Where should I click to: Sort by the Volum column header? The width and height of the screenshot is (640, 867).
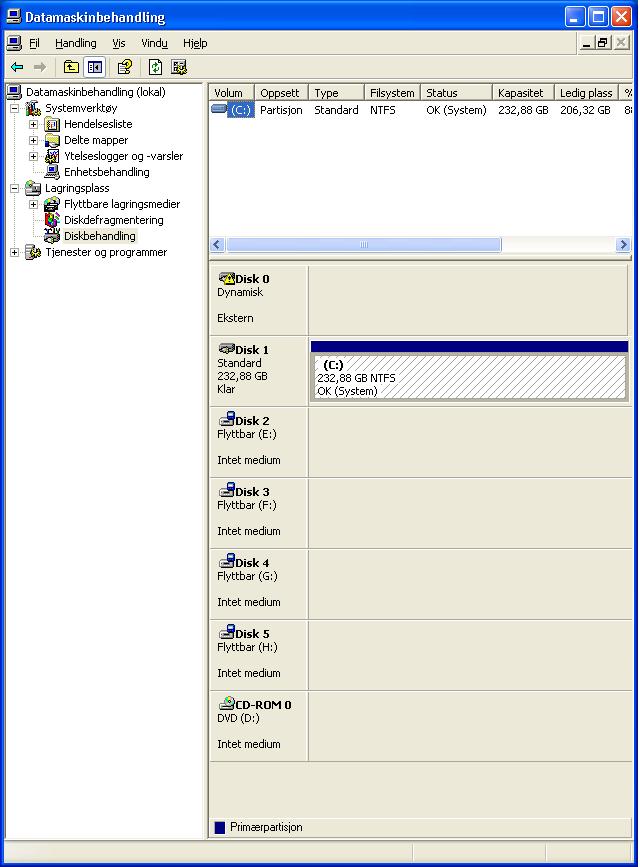tap(232, 92)
